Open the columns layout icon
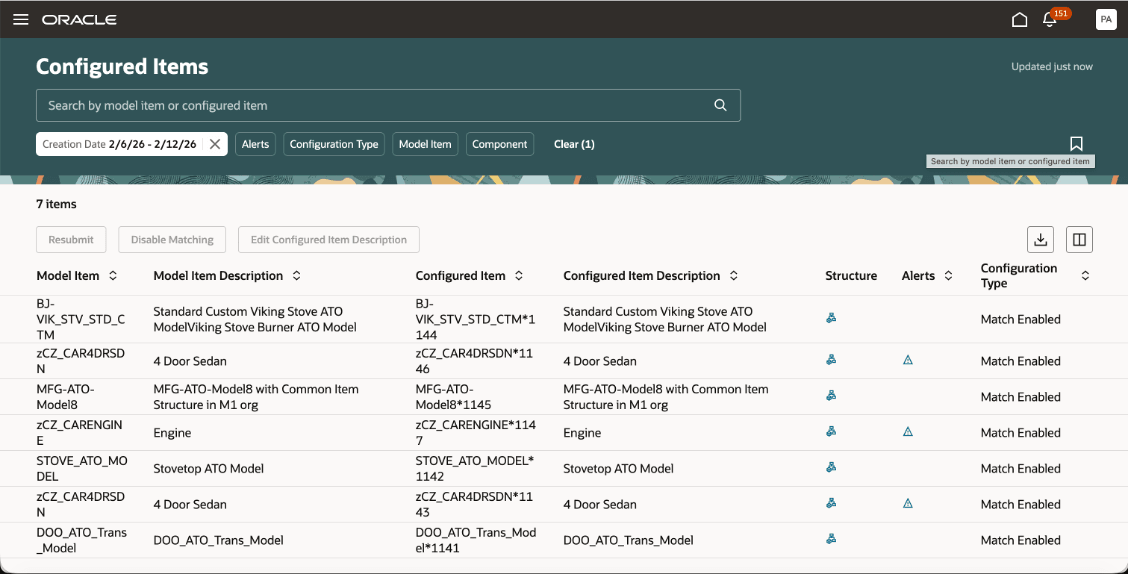Image resolution: width=1128 pixels, height=574 pixels. (x=1079, y=239)
